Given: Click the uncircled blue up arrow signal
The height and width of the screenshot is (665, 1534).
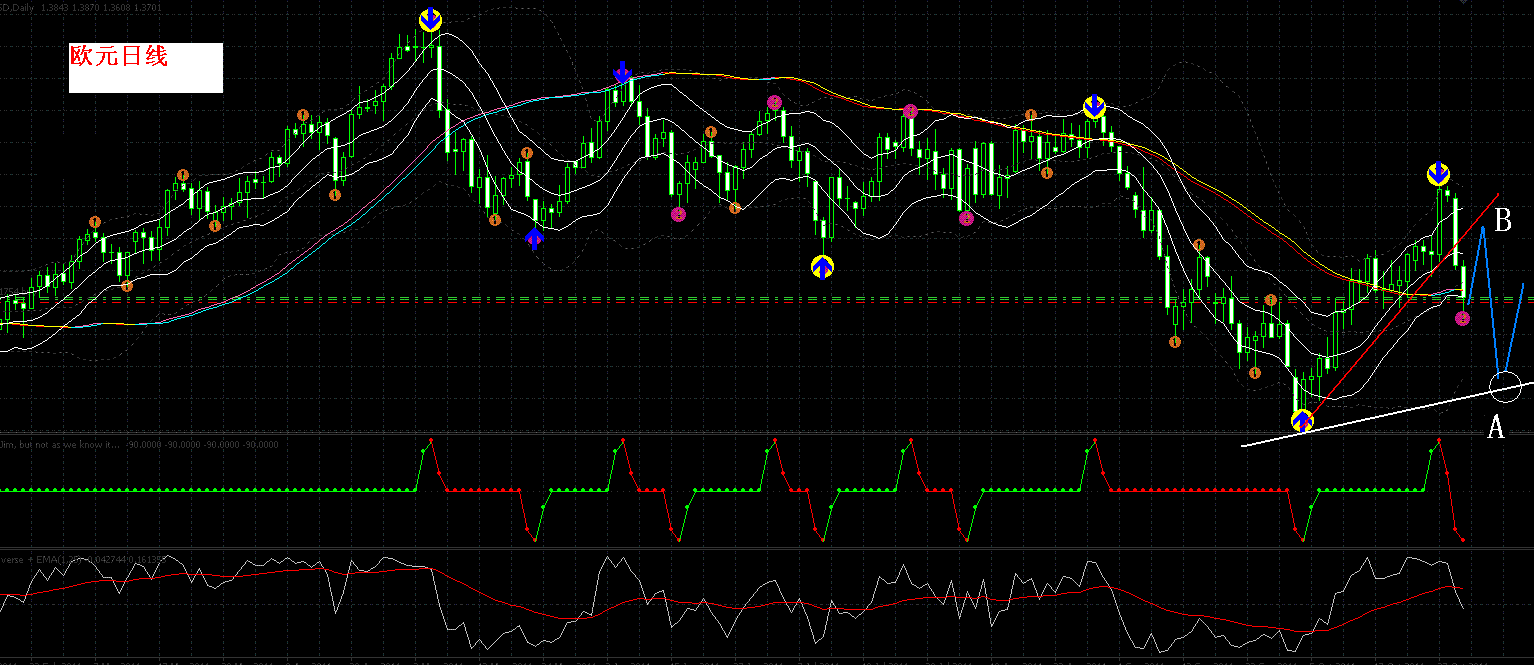Looking at the screenshot, I should click(x=534, y=237).
